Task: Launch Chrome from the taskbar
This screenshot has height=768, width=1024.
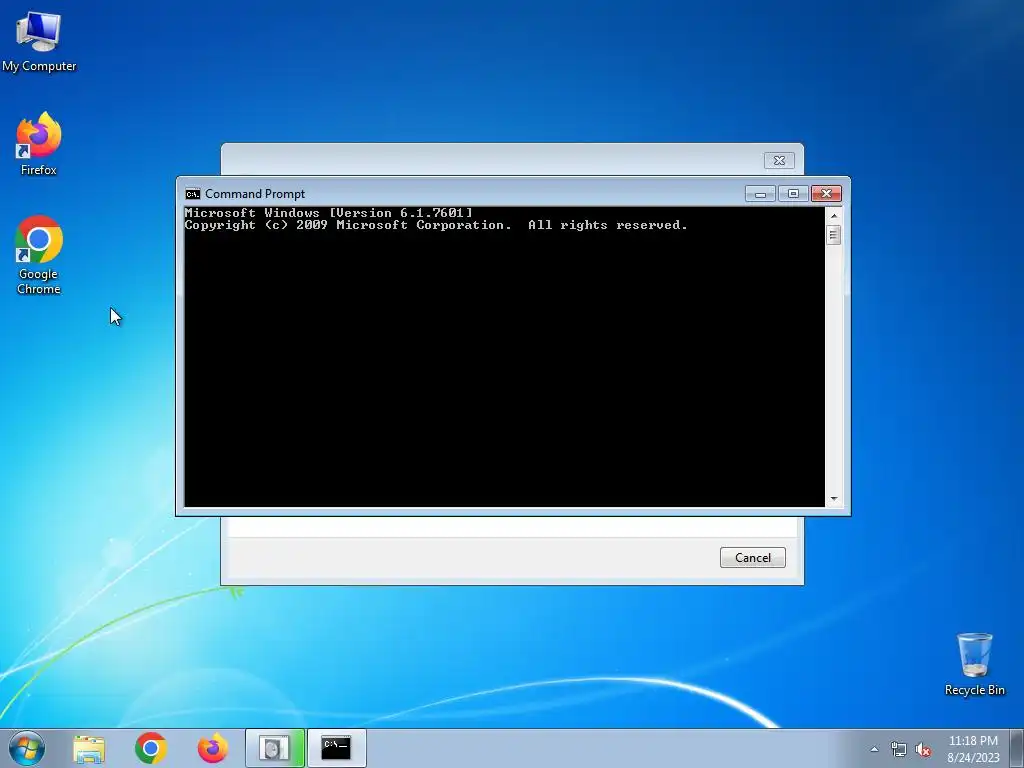Action: tap(151, 748)
